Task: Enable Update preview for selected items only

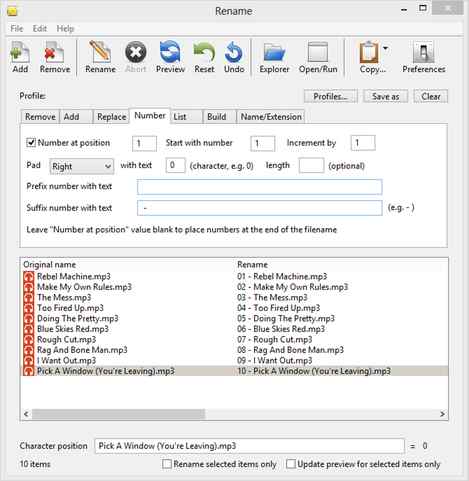Action: [291, 464]
